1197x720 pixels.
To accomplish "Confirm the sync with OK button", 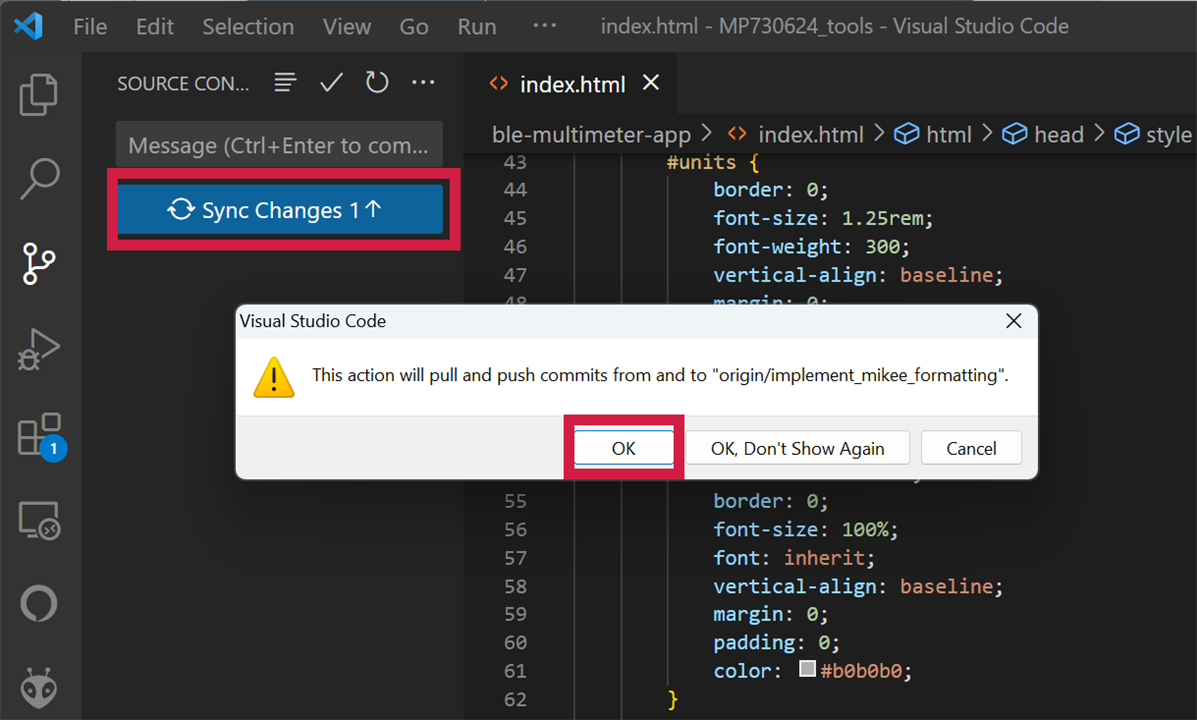I will point(624,448).
